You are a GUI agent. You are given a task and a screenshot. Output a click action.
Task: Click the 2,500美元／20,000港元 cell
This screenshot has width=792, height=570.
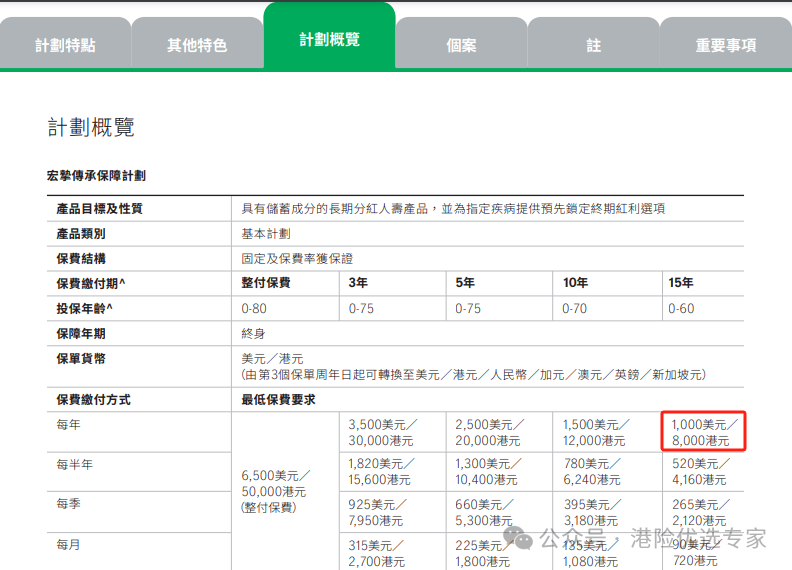(489, 433)
